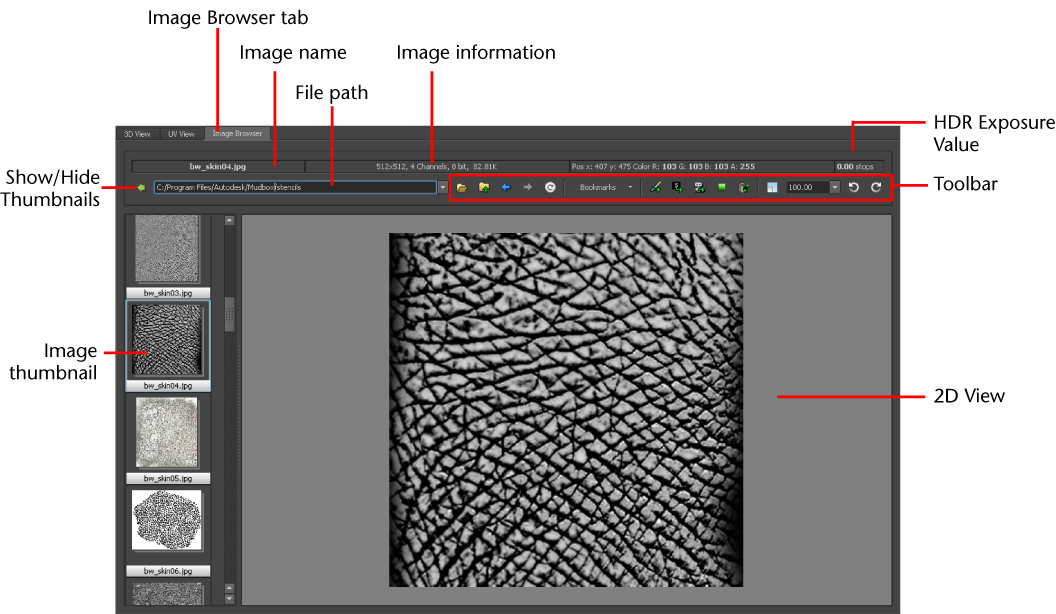Expand the file path history dropdown
The image size is (1056, 614).
tap(442, 188)
